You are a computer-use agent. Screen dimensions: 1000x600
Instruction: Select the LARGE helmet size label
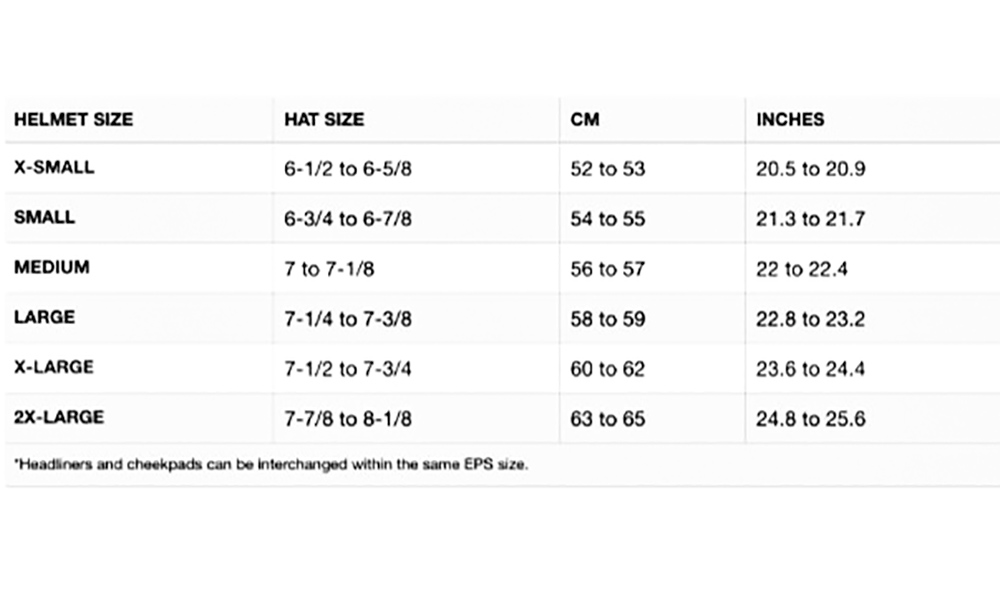click(x=45, y=317)
